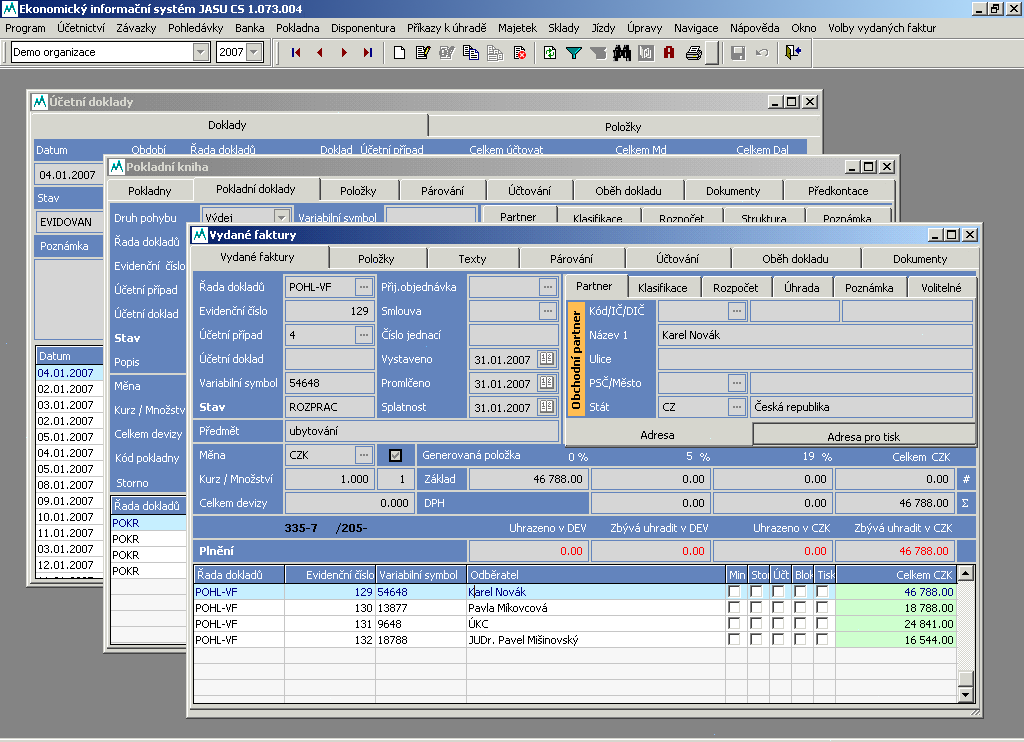
Task: Open search with the binoculars icon
Action: point(621,53)
